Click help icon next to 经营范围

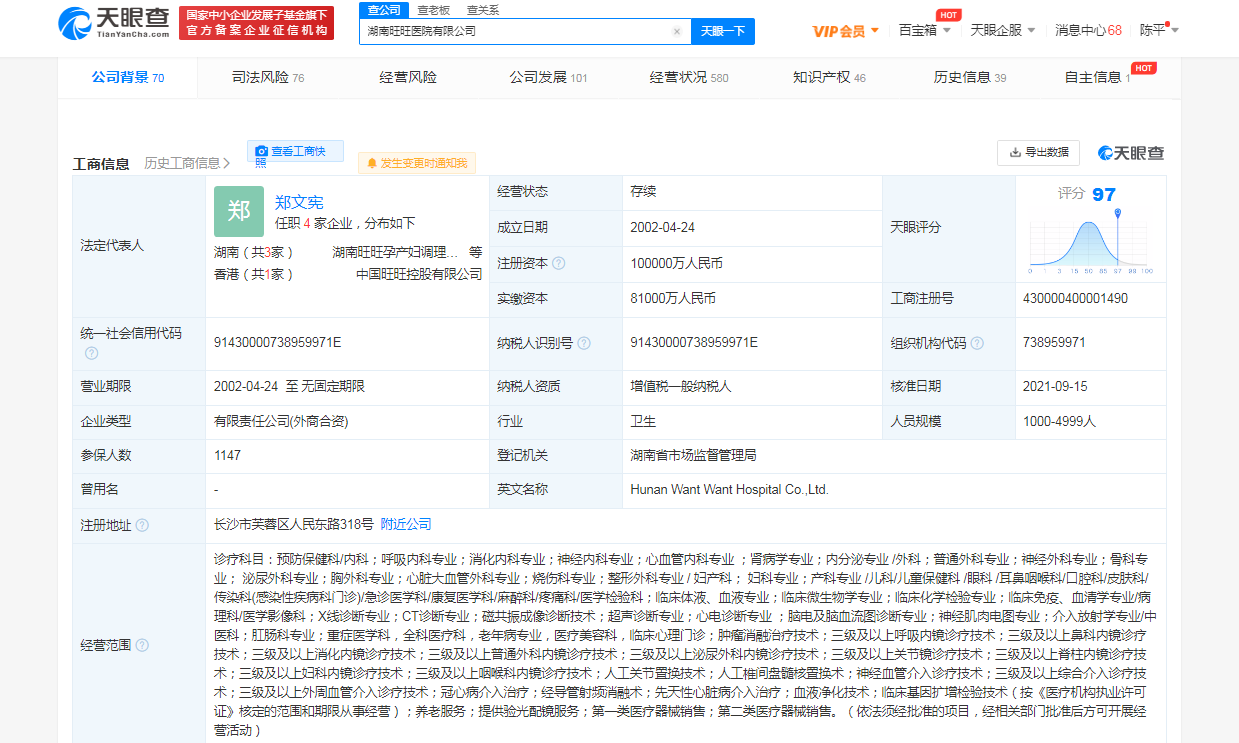pyautogui.click(x=142, y=645)
